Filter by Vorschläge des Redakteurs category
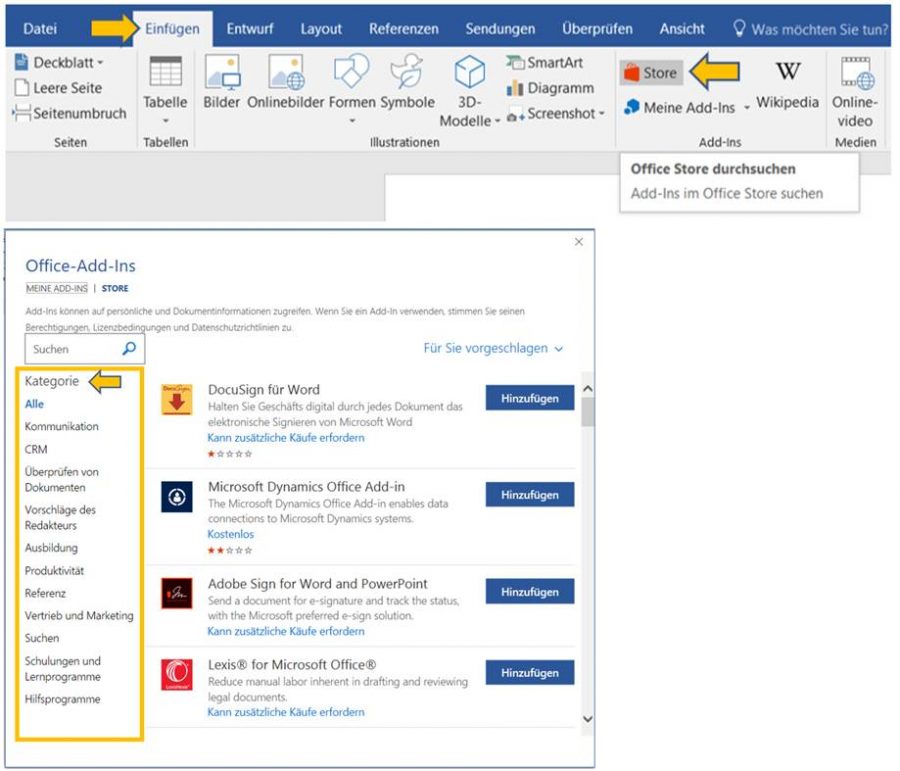Viewport: 900px width, 771px height. click(x=60, y=517)
